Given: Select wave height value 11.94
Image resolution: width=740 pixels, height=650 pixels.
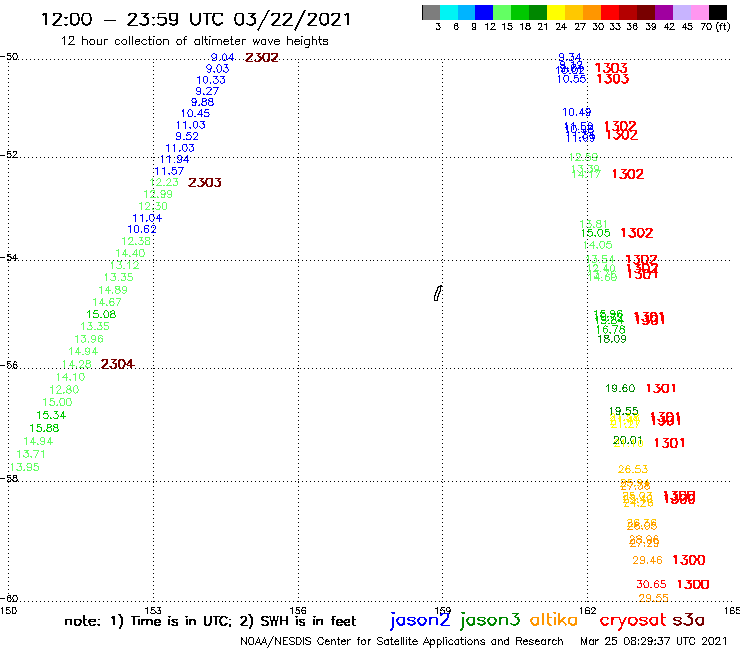Looking at the screenshot, I should [x=175, y=160].
